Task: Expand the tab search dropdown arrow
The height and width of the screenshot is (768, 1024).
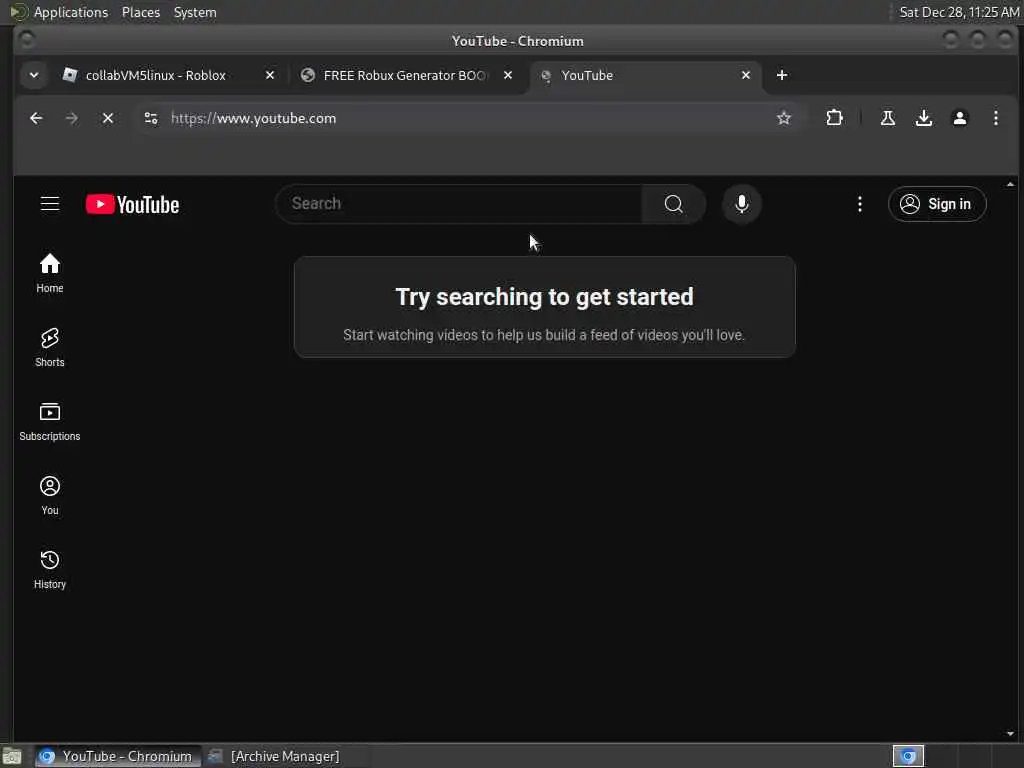Action: coord(34,75)
